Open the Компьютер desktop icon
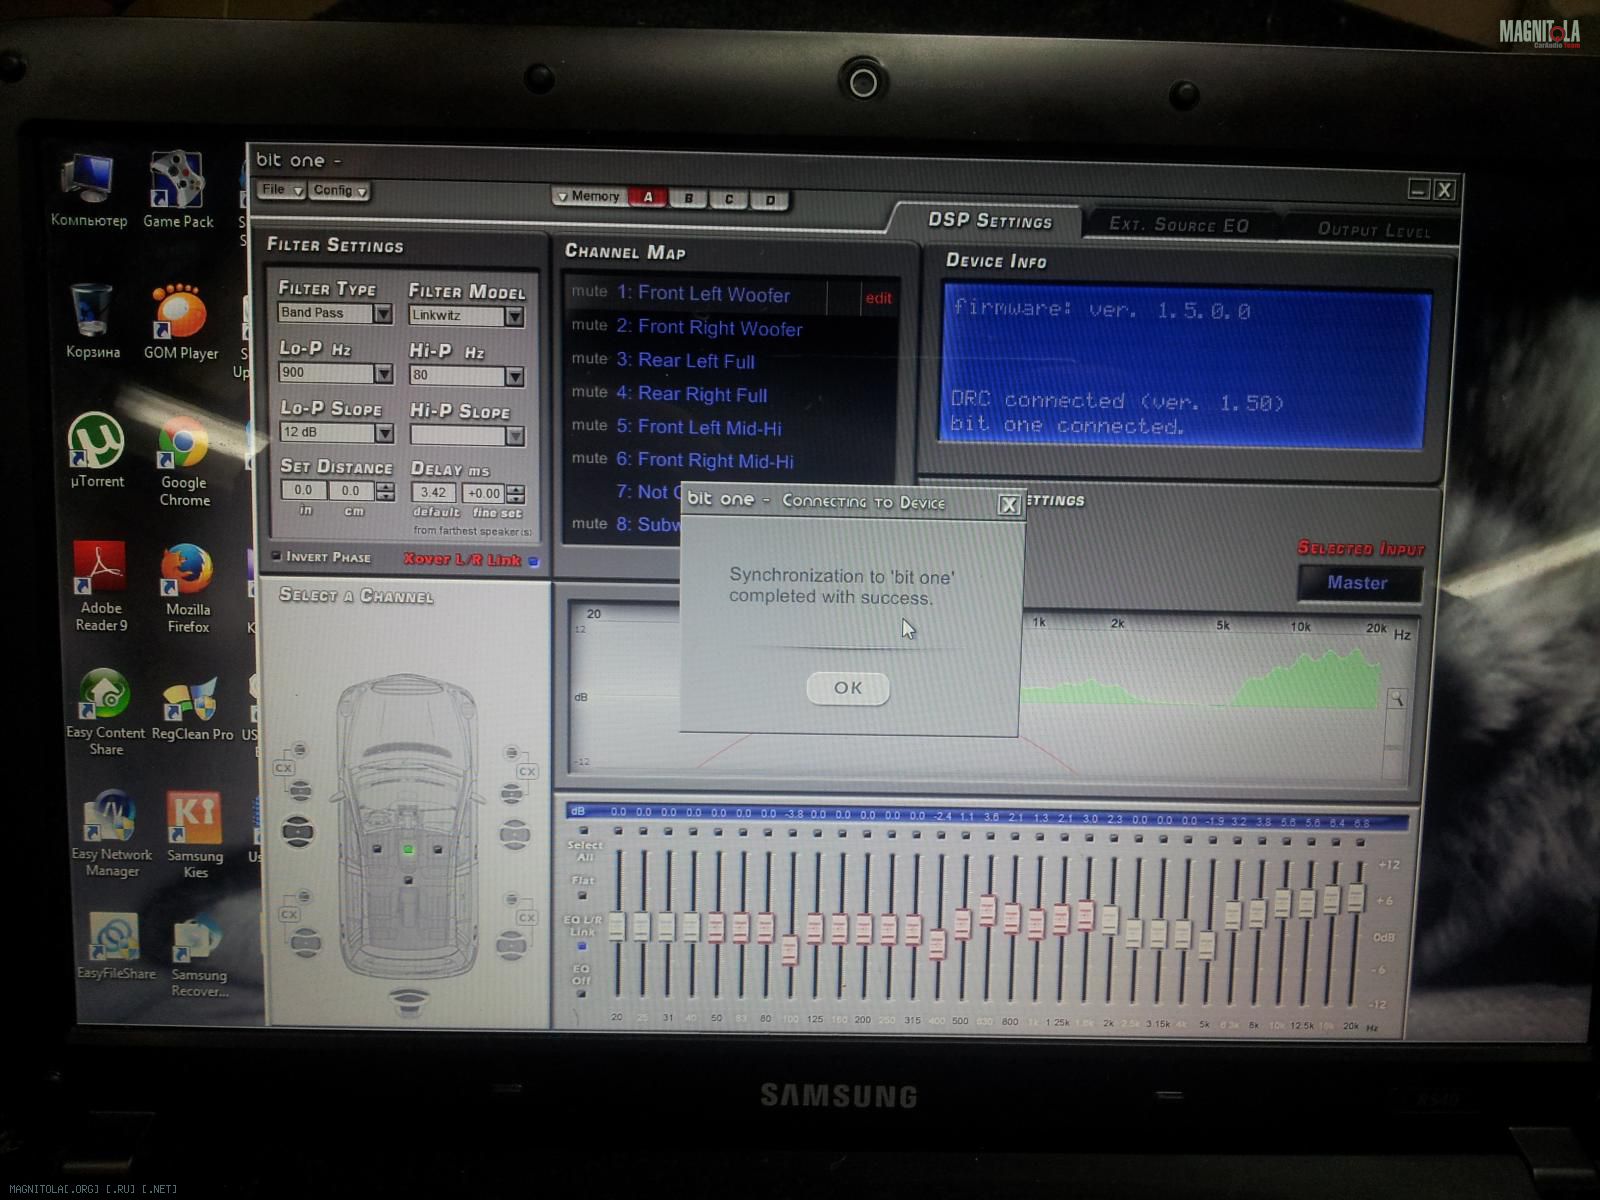1600x1200 pixels. coord(89,191)
